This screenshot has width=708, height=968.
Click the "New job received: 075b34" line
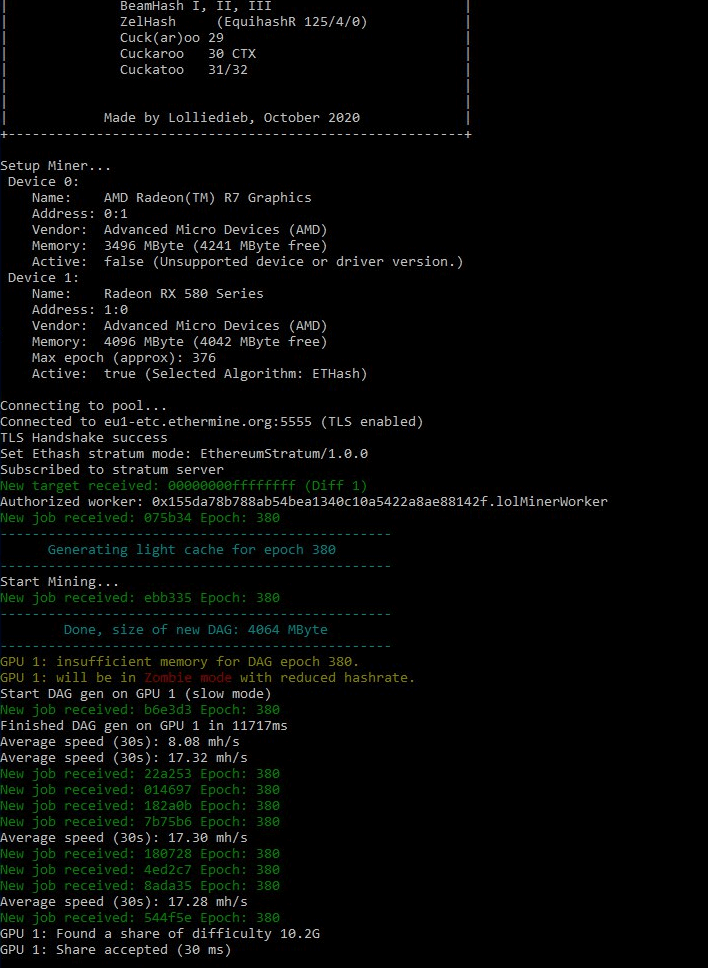pyautogui.click(x=139, y=518)
